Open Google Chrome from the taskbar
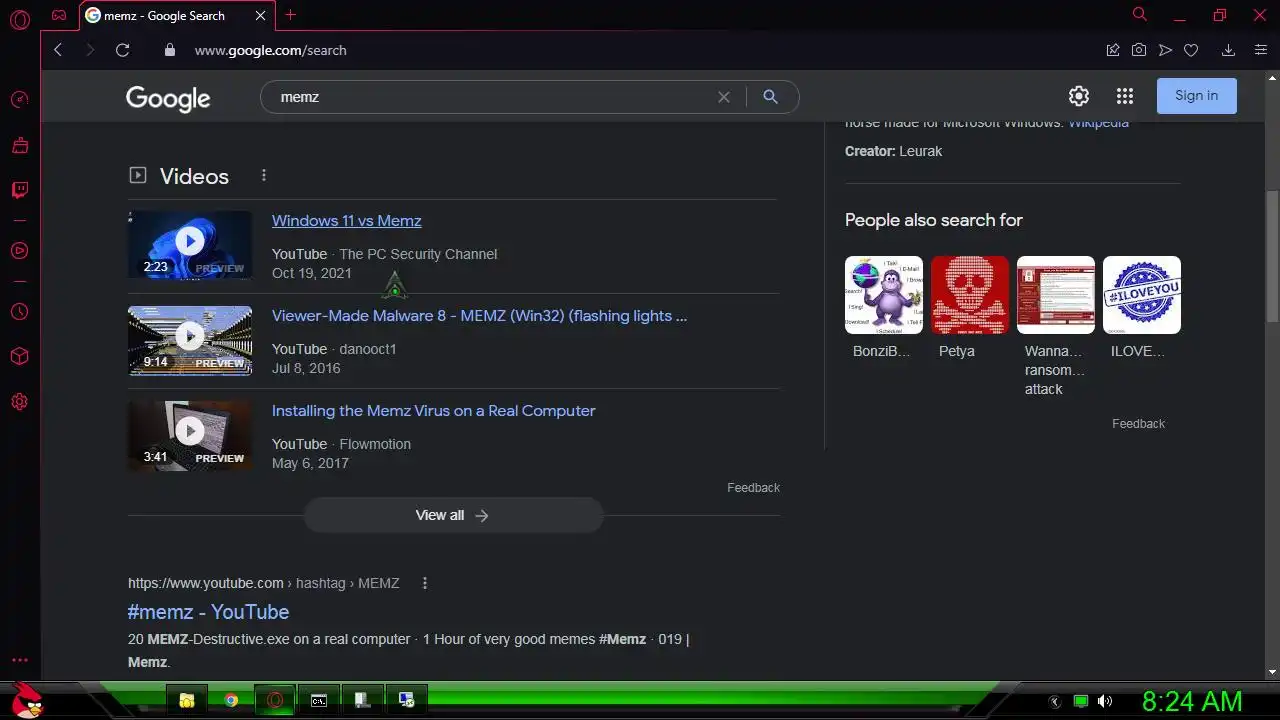 pyautogui.click(x=231, y=700)
